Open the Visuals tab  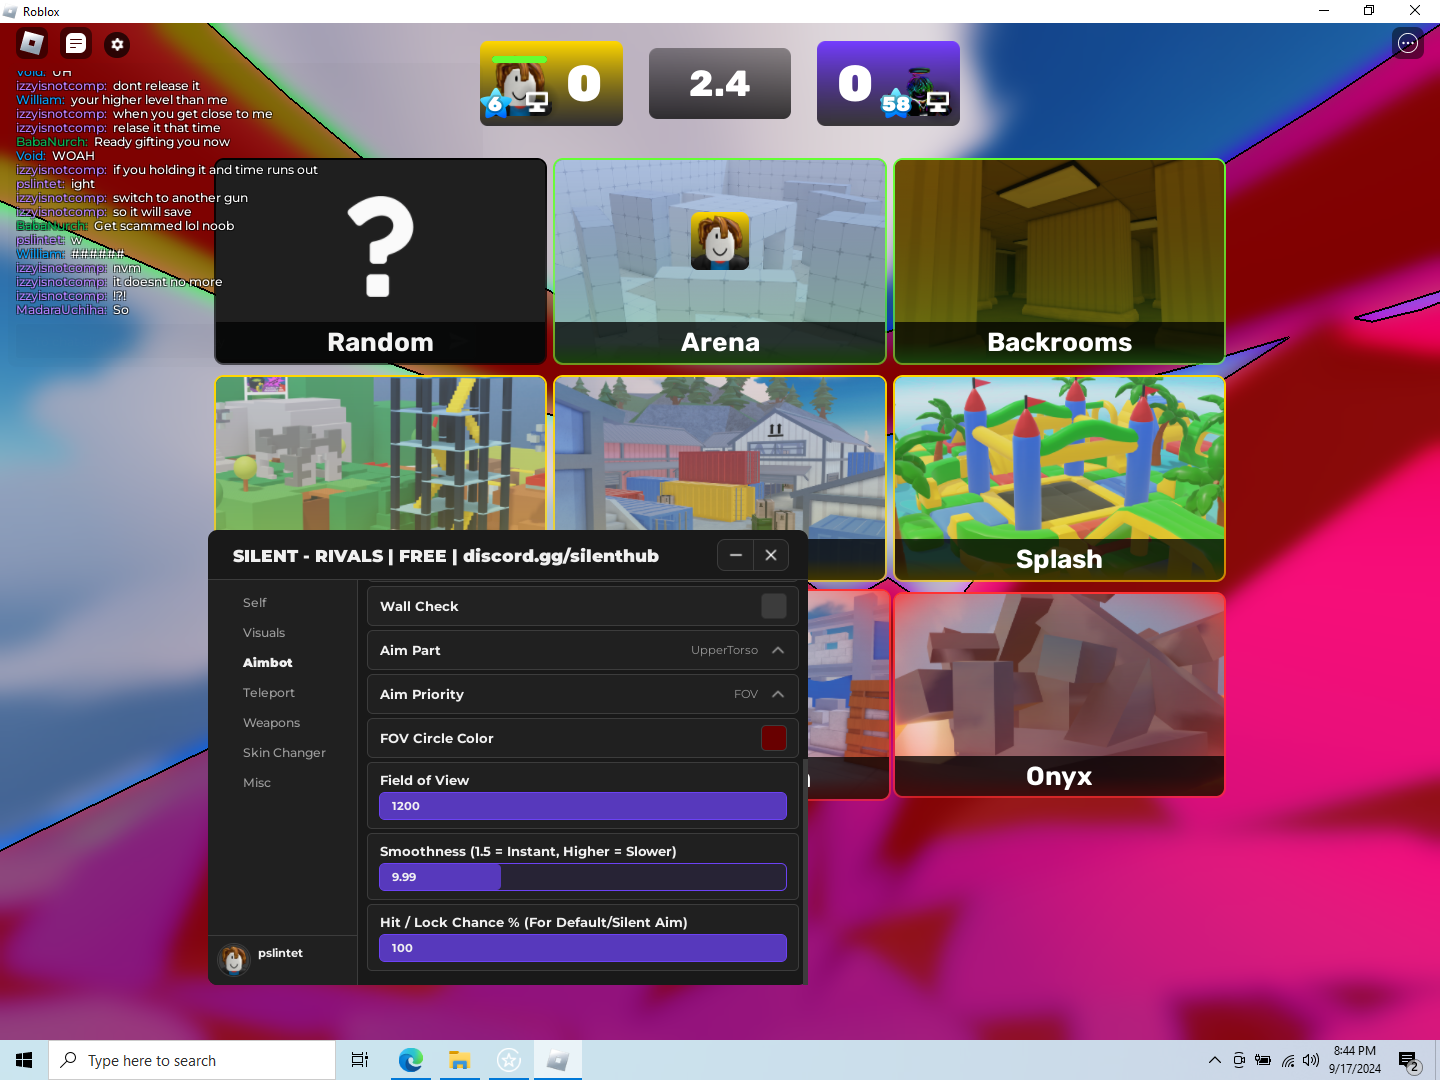pyautogui.click(x=264, y=633)
